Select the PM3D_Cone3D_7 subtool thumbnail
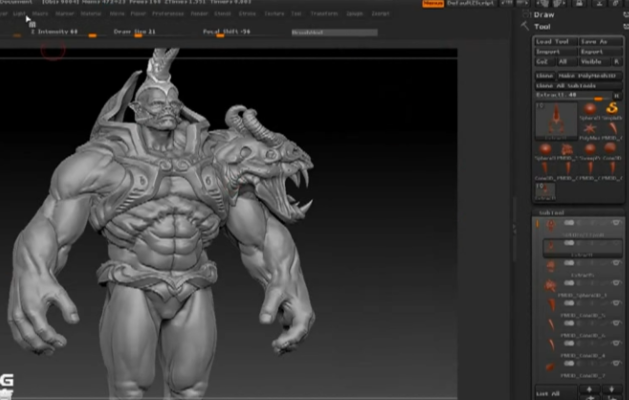The width and height of the screenshot is (629, 400). coord(550,365)
